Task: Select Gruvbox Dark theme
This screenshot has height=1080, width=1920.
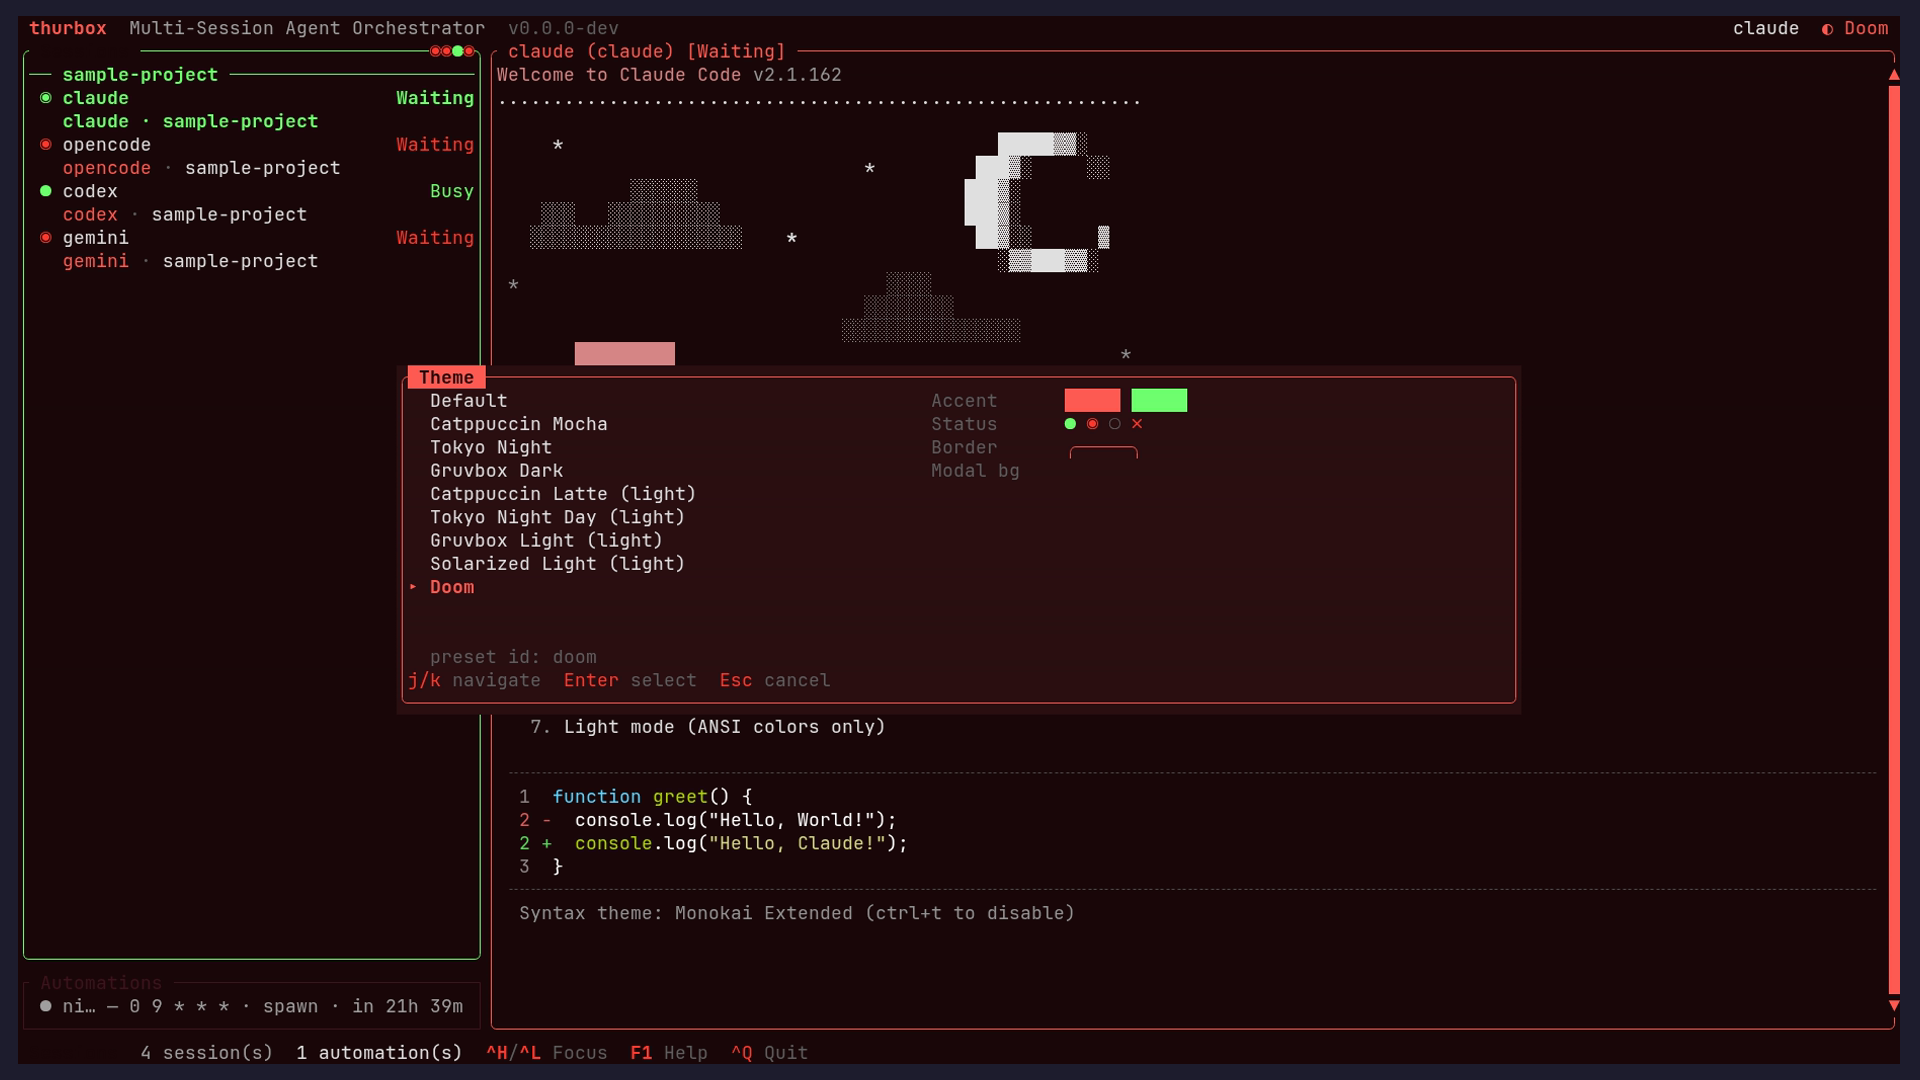Action: (496, 471)
